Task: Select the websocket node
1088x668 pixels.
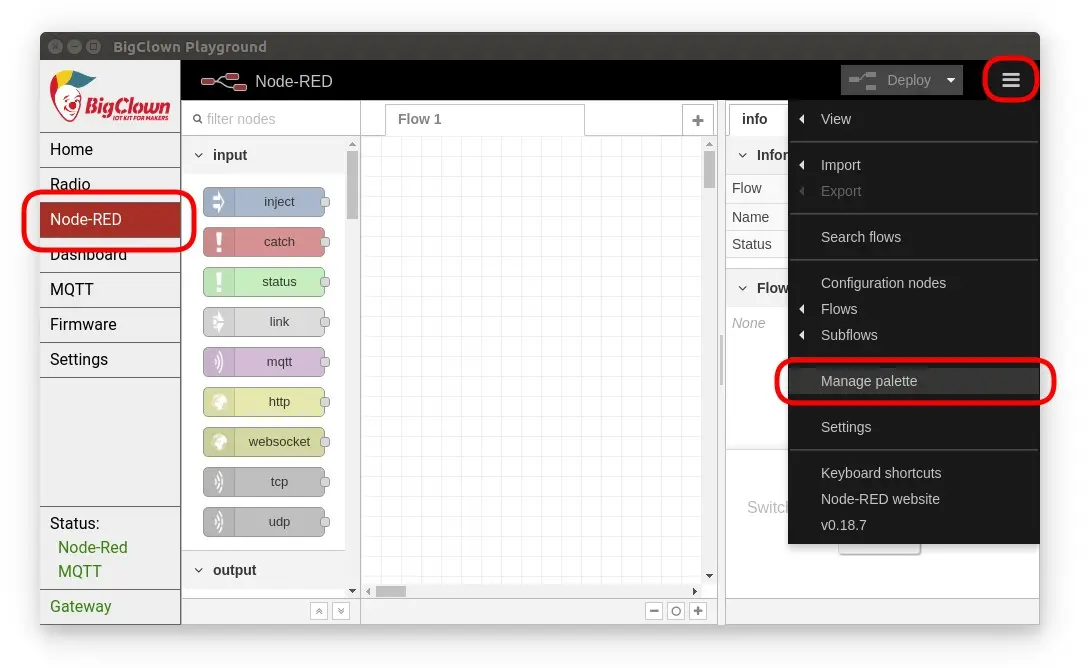Action: [264, 442]
